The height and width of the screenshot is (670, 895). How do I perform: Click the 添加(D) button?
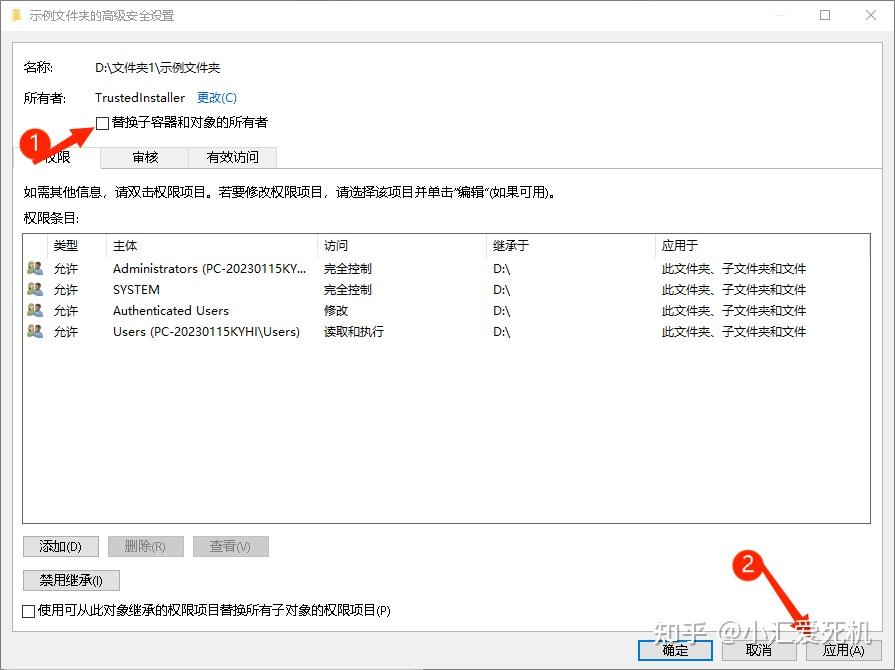[x=60, y=546]
